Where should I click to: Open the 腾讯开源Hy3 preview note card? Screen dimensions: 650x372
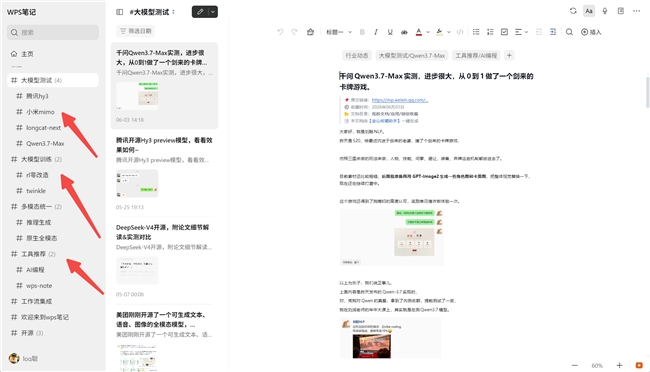coord(165,173)
